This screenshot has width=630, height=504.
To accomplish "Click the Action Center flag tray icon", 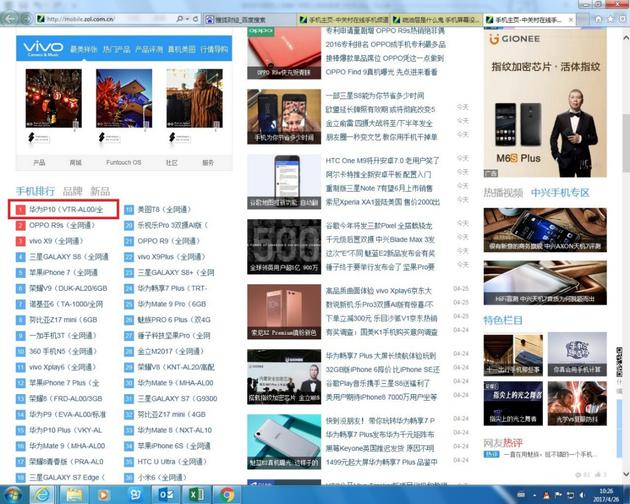I will coord(558,495).
